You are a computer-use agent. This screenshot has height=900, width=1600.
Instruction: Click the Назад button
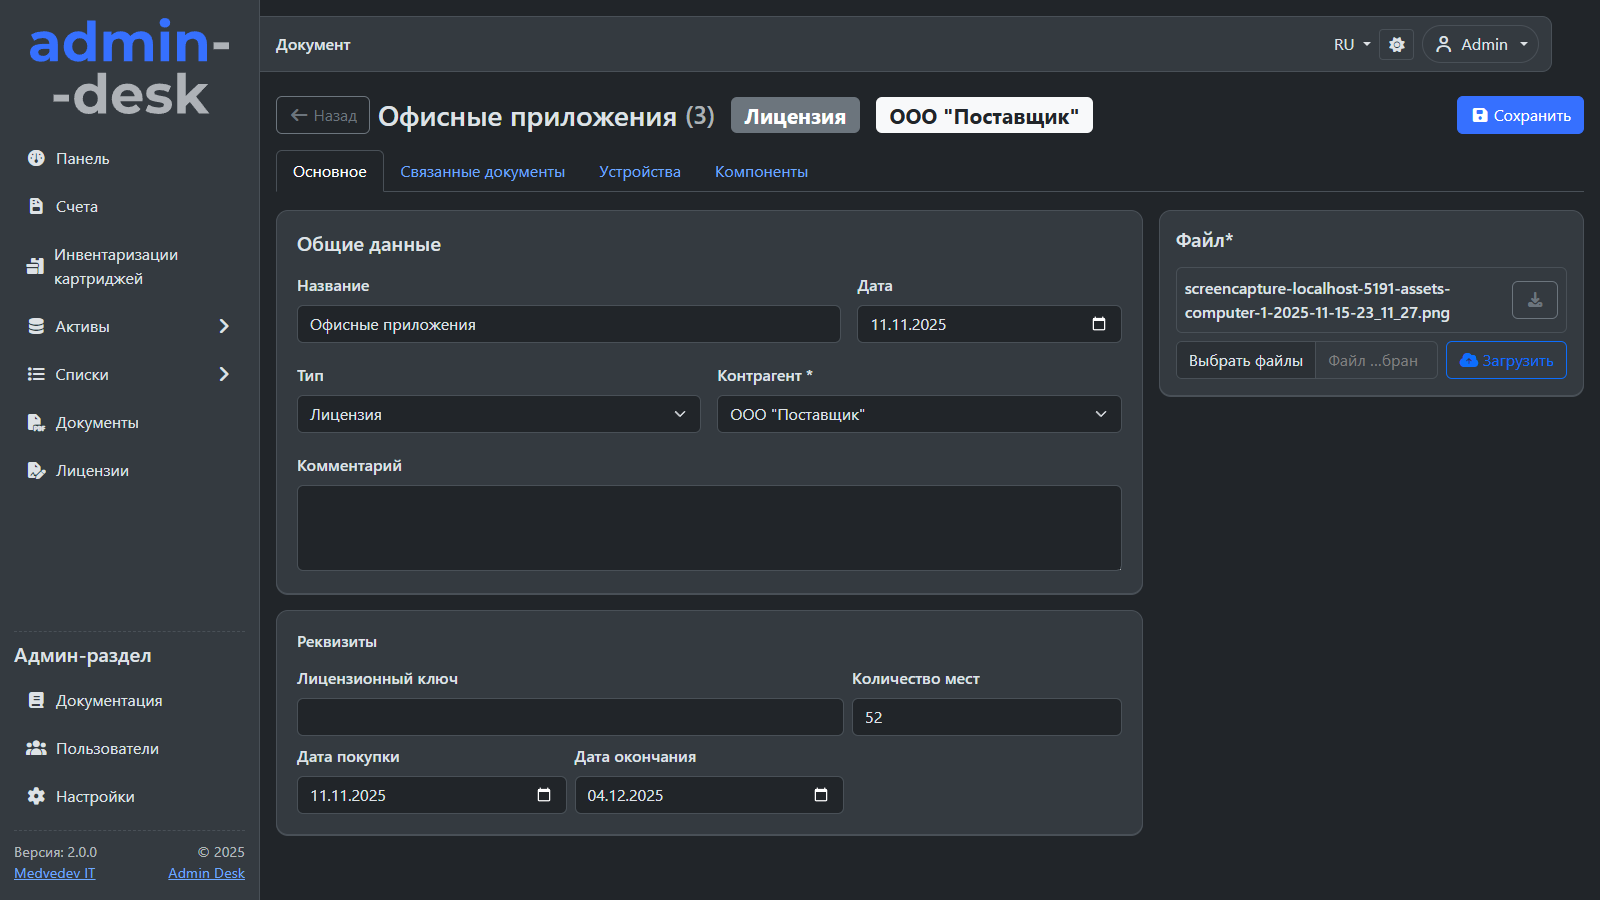[323, 115]
